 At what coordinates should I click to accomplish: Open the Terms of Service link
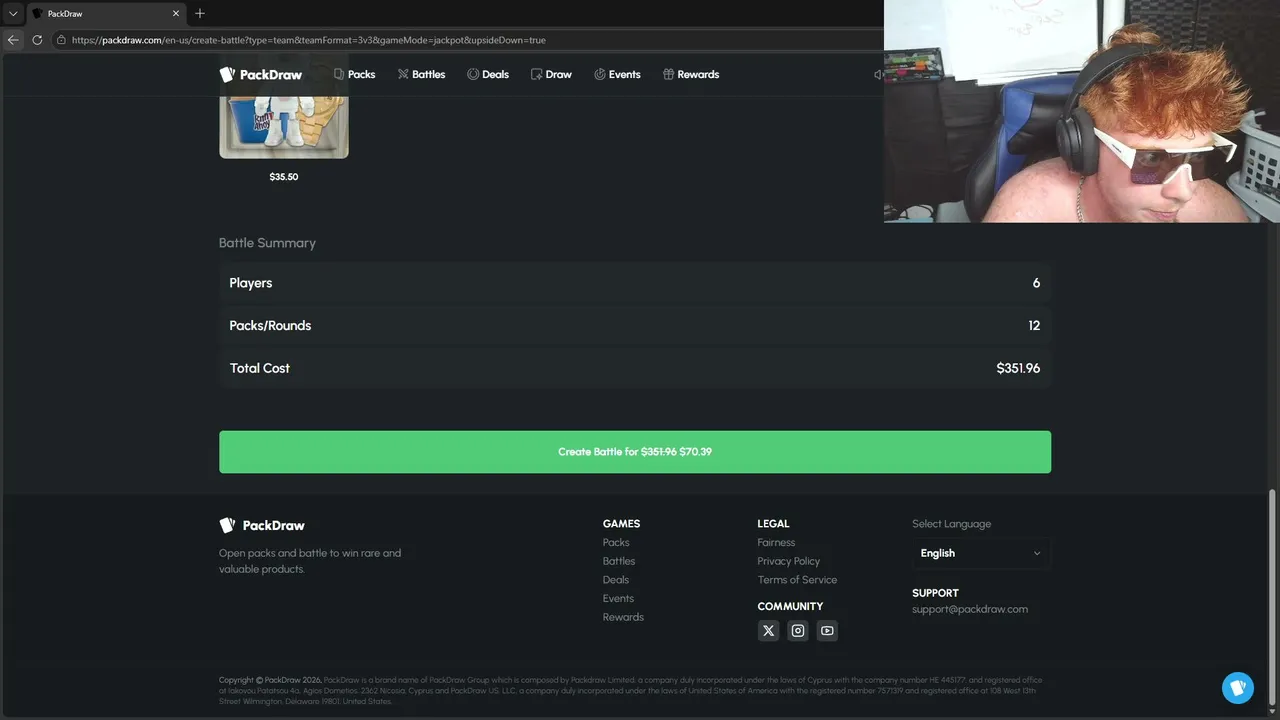point(797,580)
